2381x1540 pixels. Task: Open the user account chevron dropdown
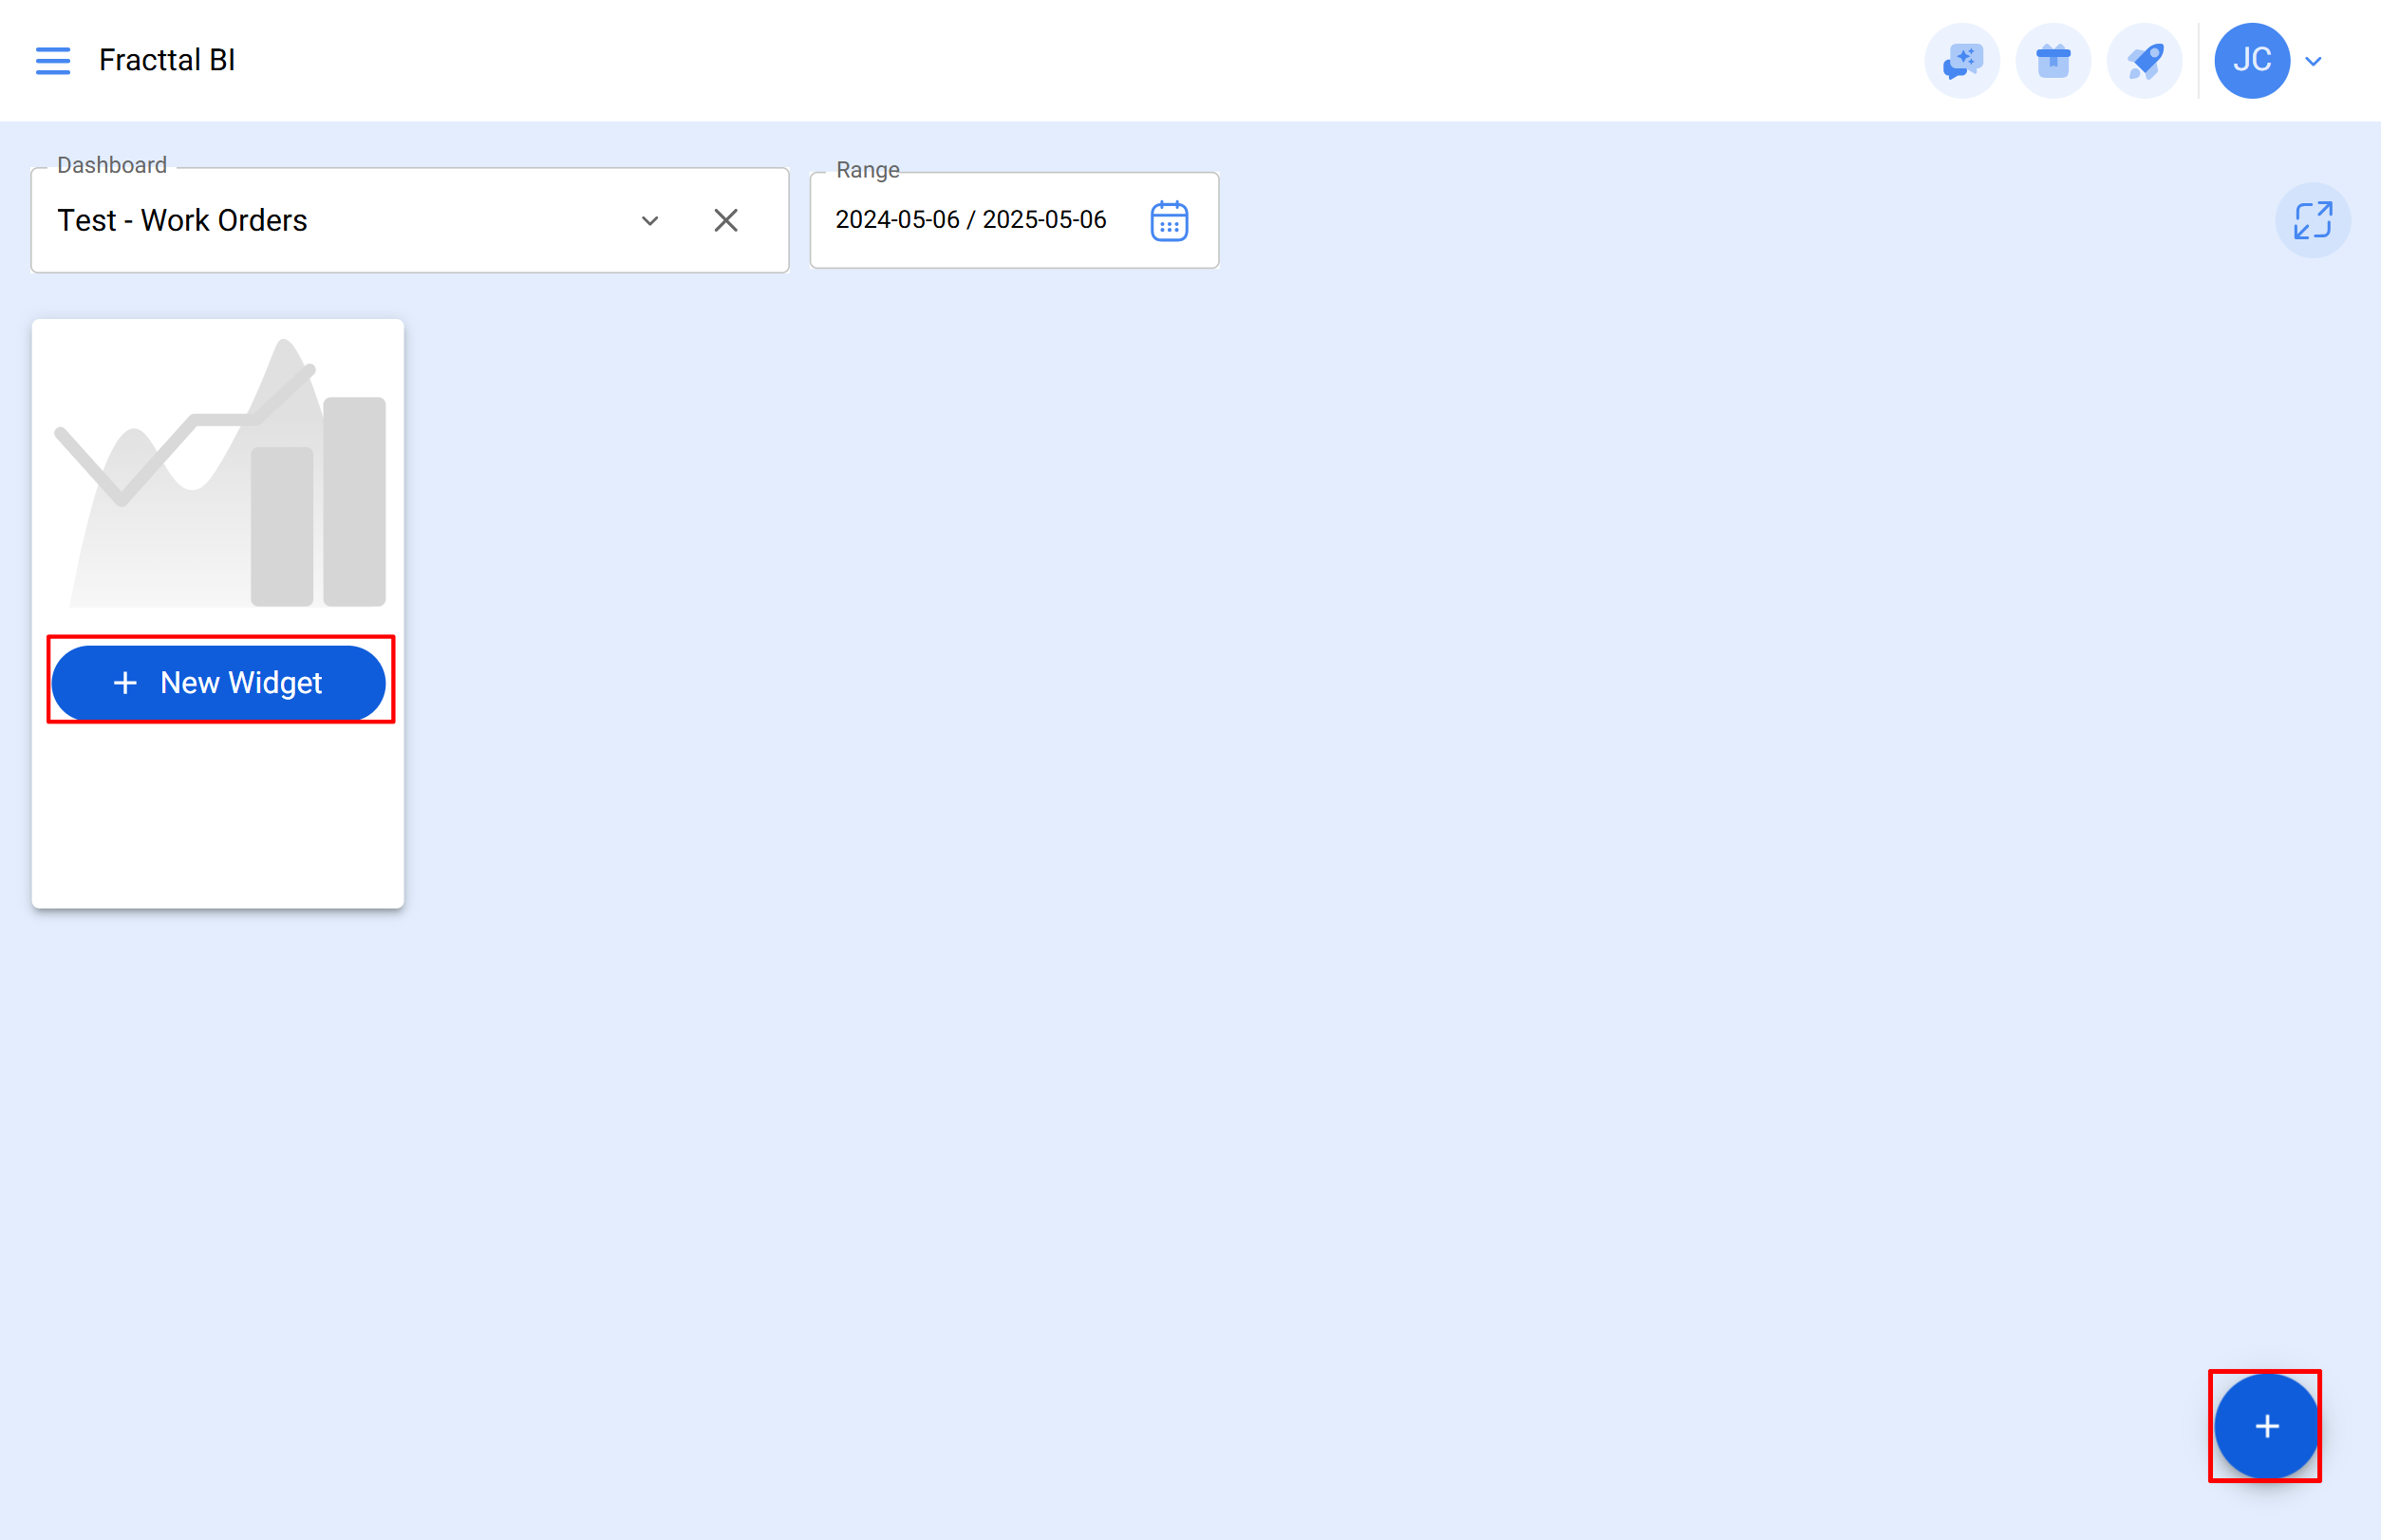(x=2313, y=60)
